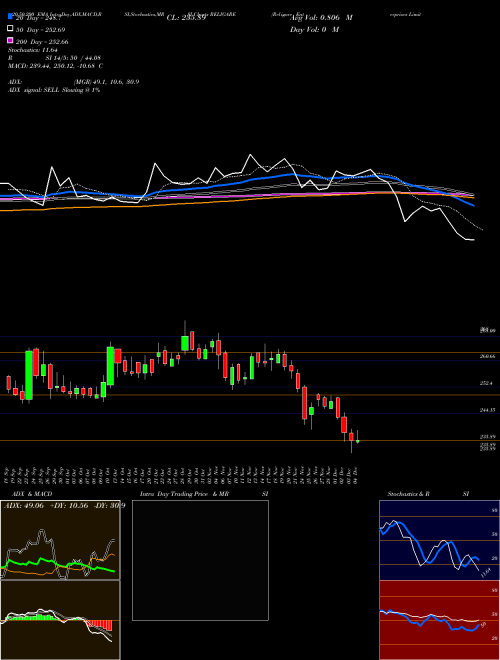Screen dimensions: 500x660
Task: Click the ADX (MGR) values line
Action: (74, 82)
